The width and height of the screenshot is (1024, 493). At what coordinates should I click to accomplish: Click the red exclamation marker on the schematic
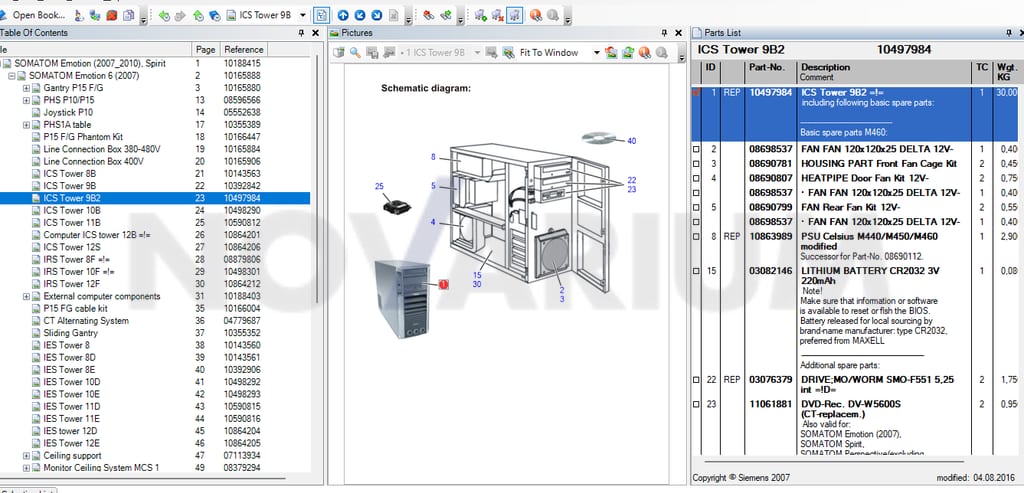pos(443,284)
